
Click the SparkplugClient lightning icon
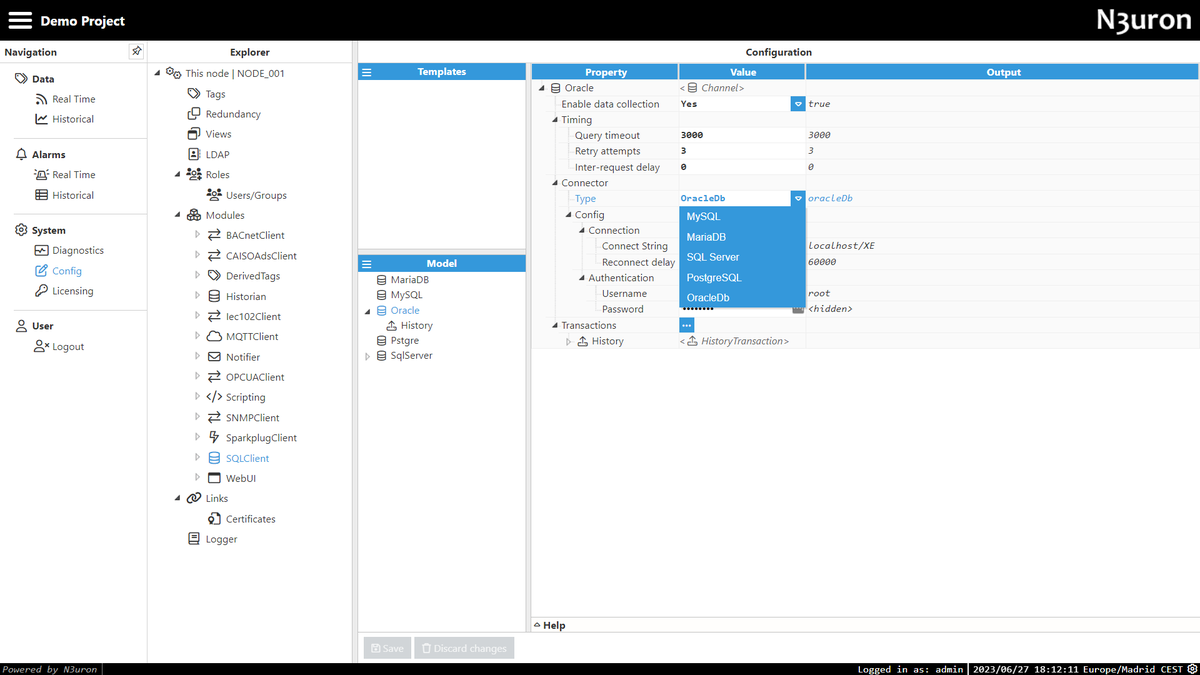pyautogui.click(x=214, y=437)
